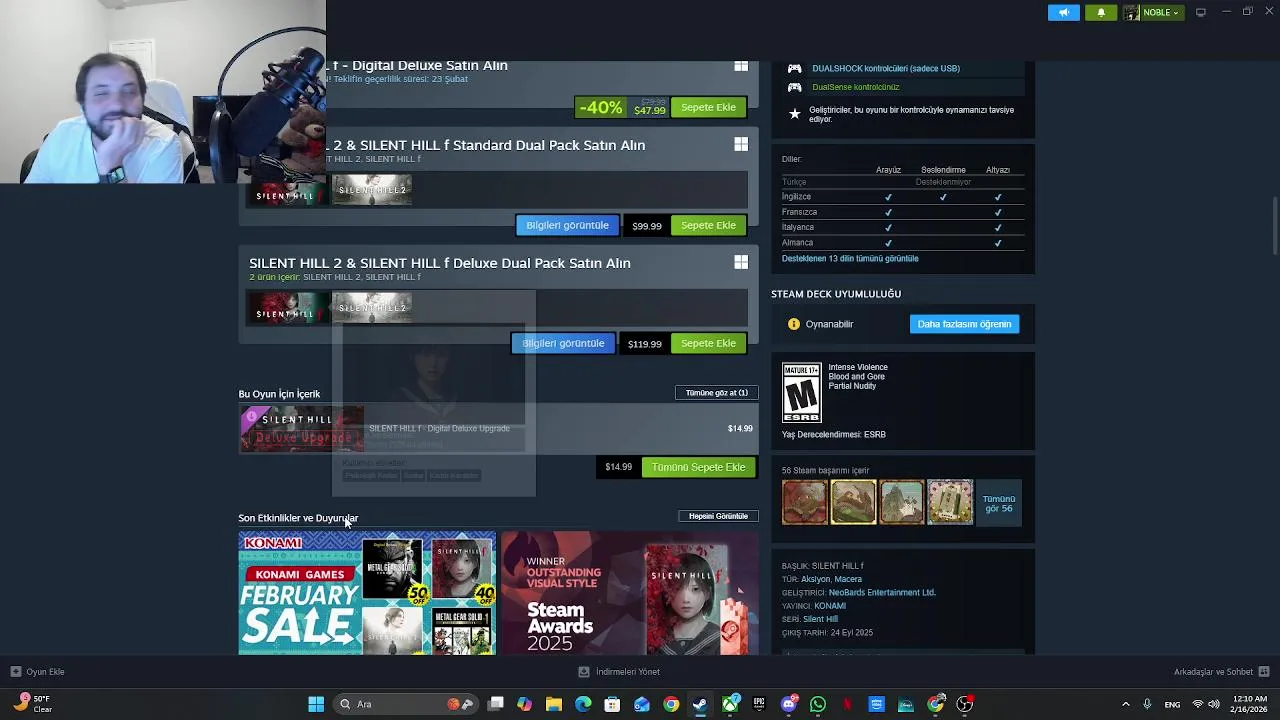Open 'Silent Hill' series link
This screenshot has height=720, width=1280.
click(x=820, y=619)
